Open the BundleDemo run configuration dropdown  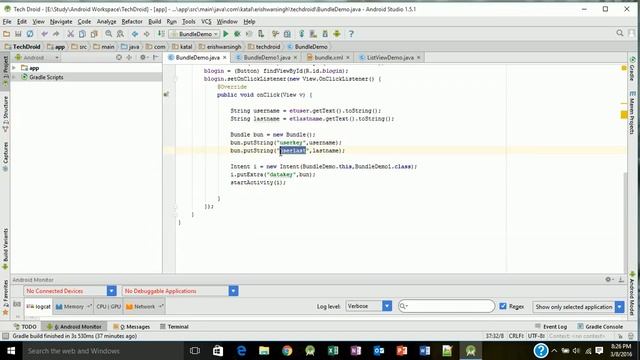coord(194,34)
